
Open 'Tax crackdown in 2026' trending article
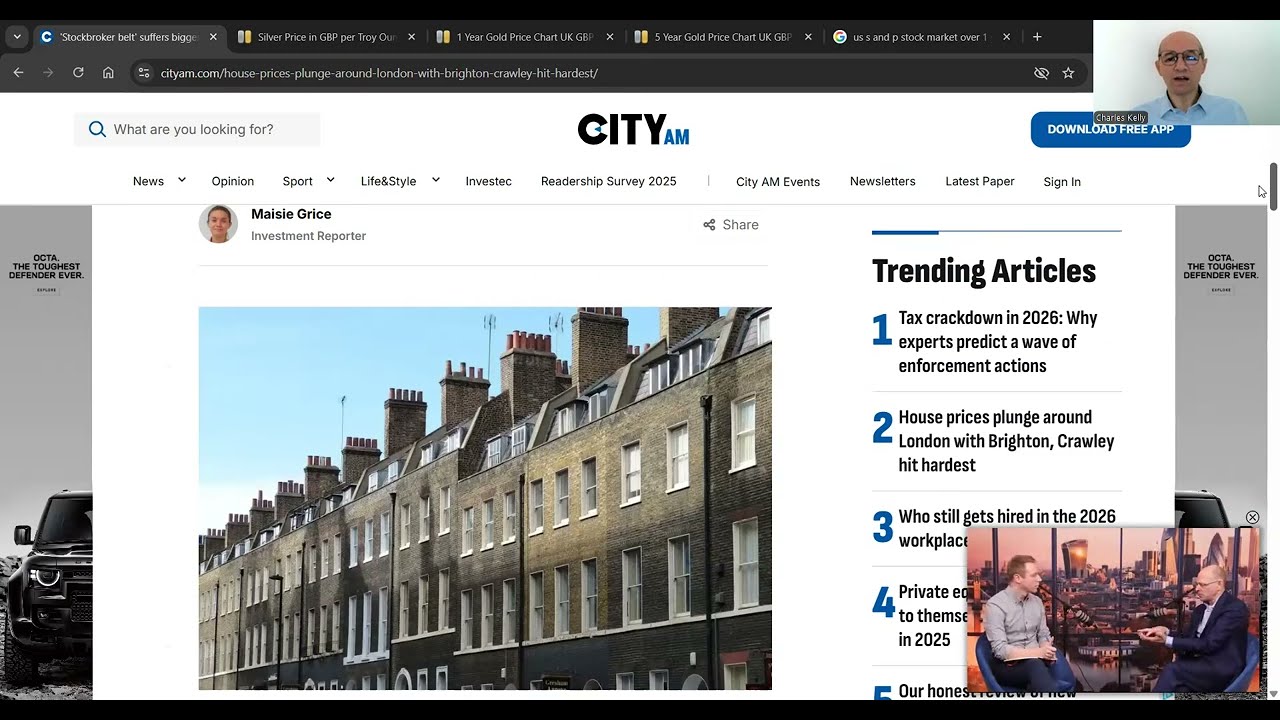998,341
